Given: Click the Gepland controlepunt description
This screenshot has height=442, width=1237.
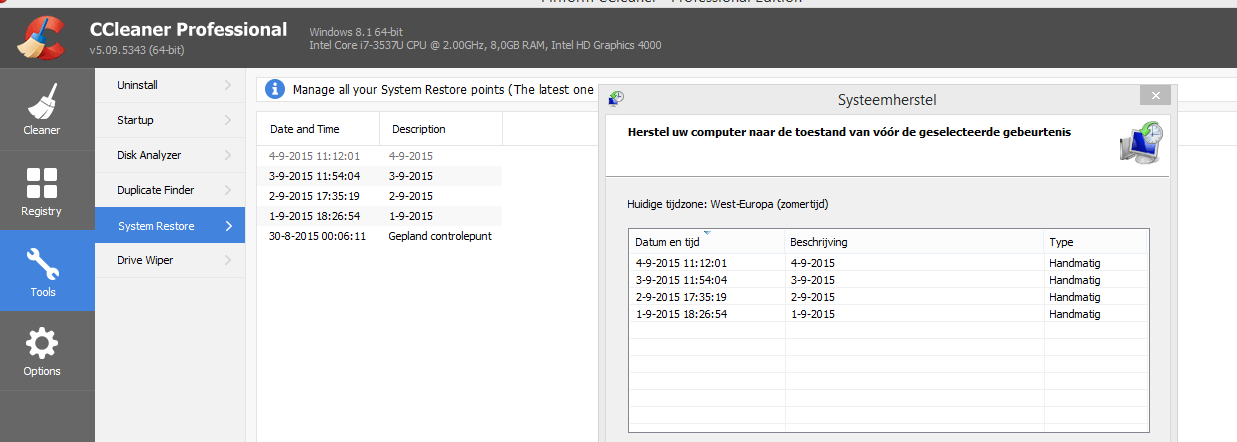Looking at the screenshot, I should click(439, 236).
